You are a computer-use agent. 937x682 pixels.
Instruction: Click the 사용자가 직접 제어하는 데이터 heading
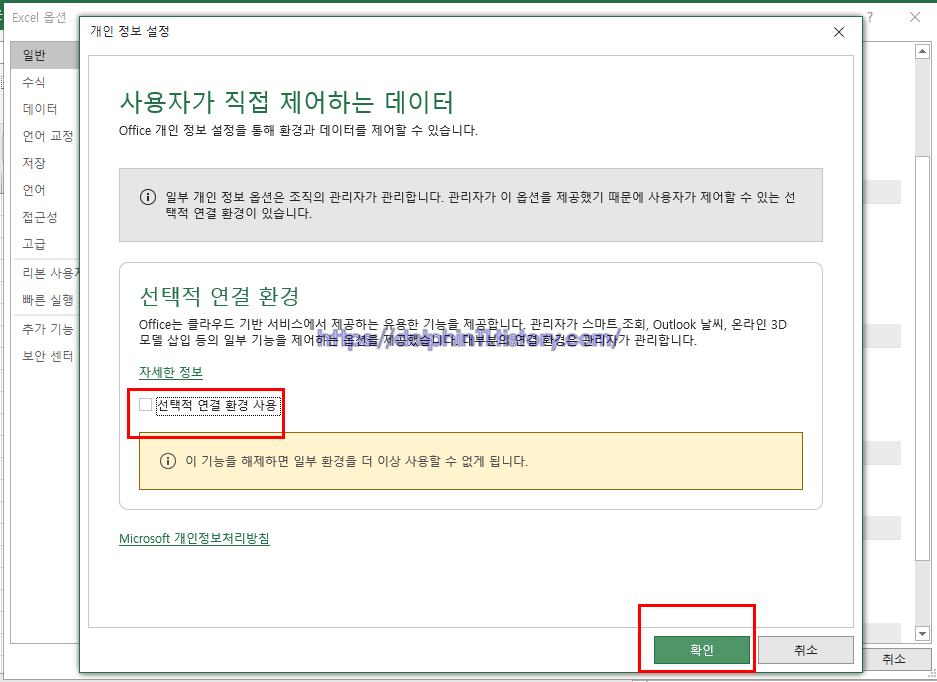pos(286,102)
